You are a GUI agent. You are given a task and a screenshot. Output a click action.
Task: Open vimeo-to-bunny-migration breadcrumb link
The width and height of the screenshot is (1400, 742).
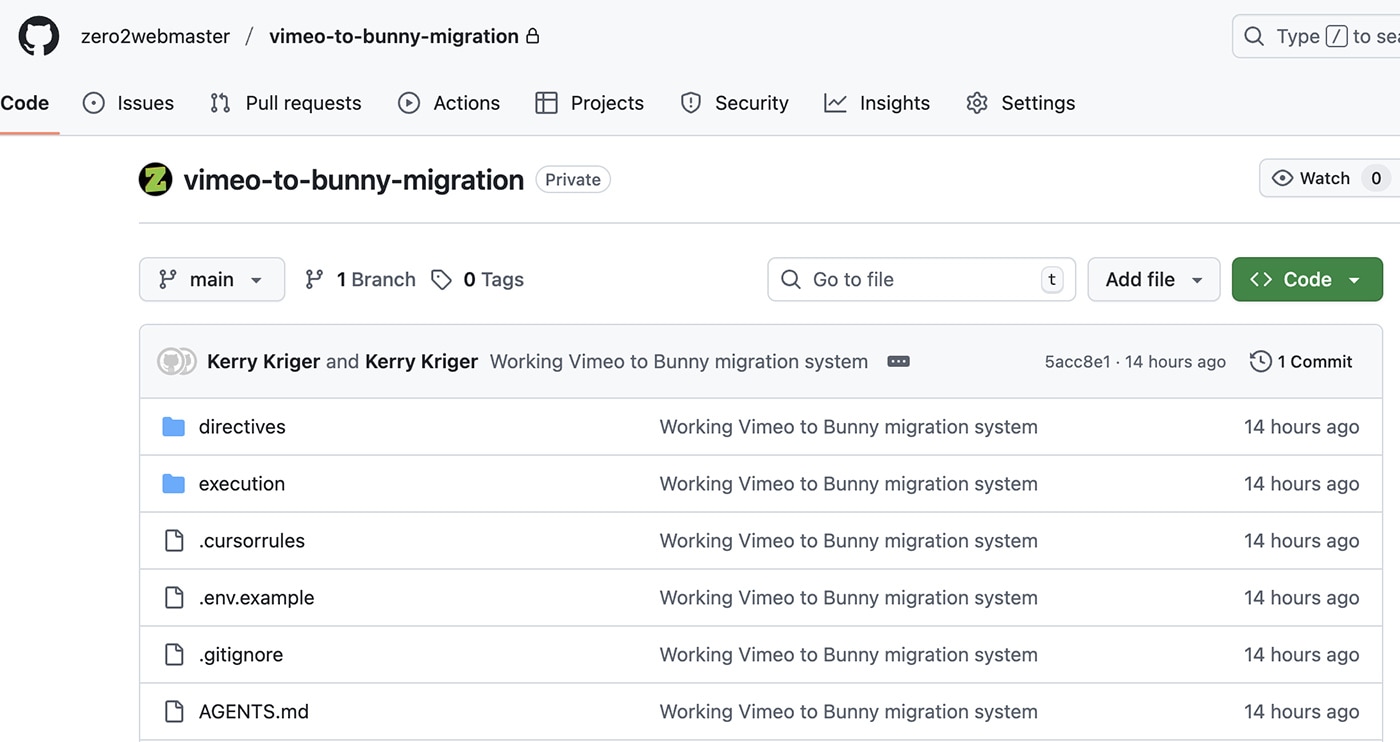click(394, 36)
